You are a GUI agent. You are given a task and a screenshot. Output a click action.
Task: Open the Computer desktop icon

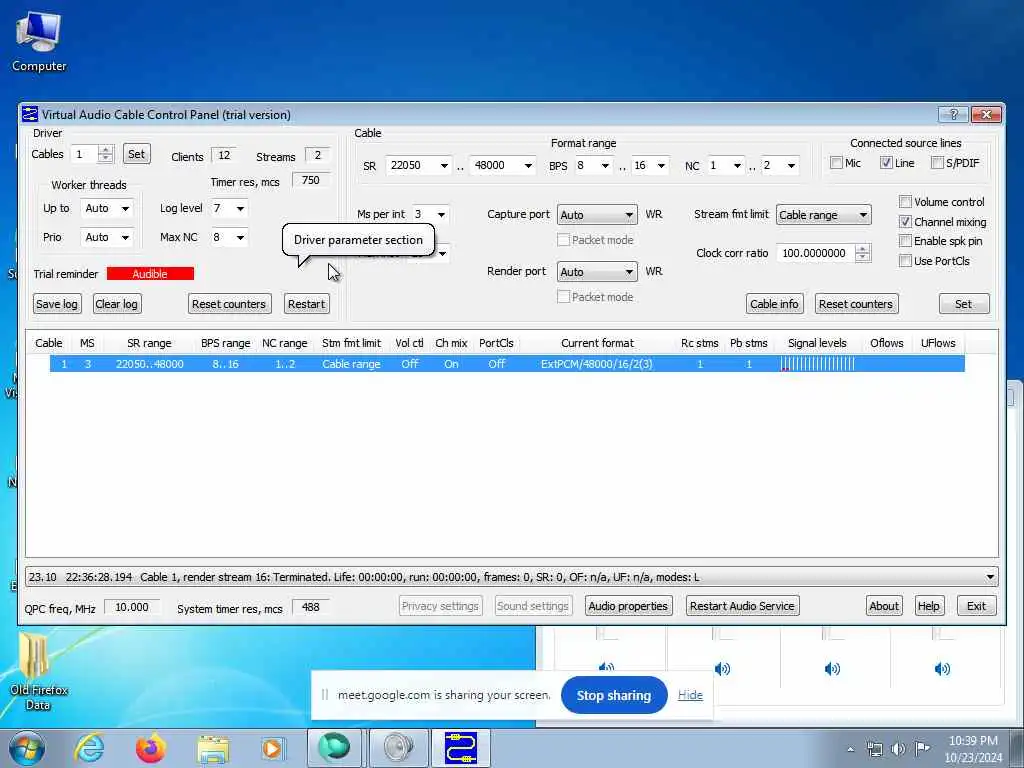pyautogui.click(x=39, y=41)
